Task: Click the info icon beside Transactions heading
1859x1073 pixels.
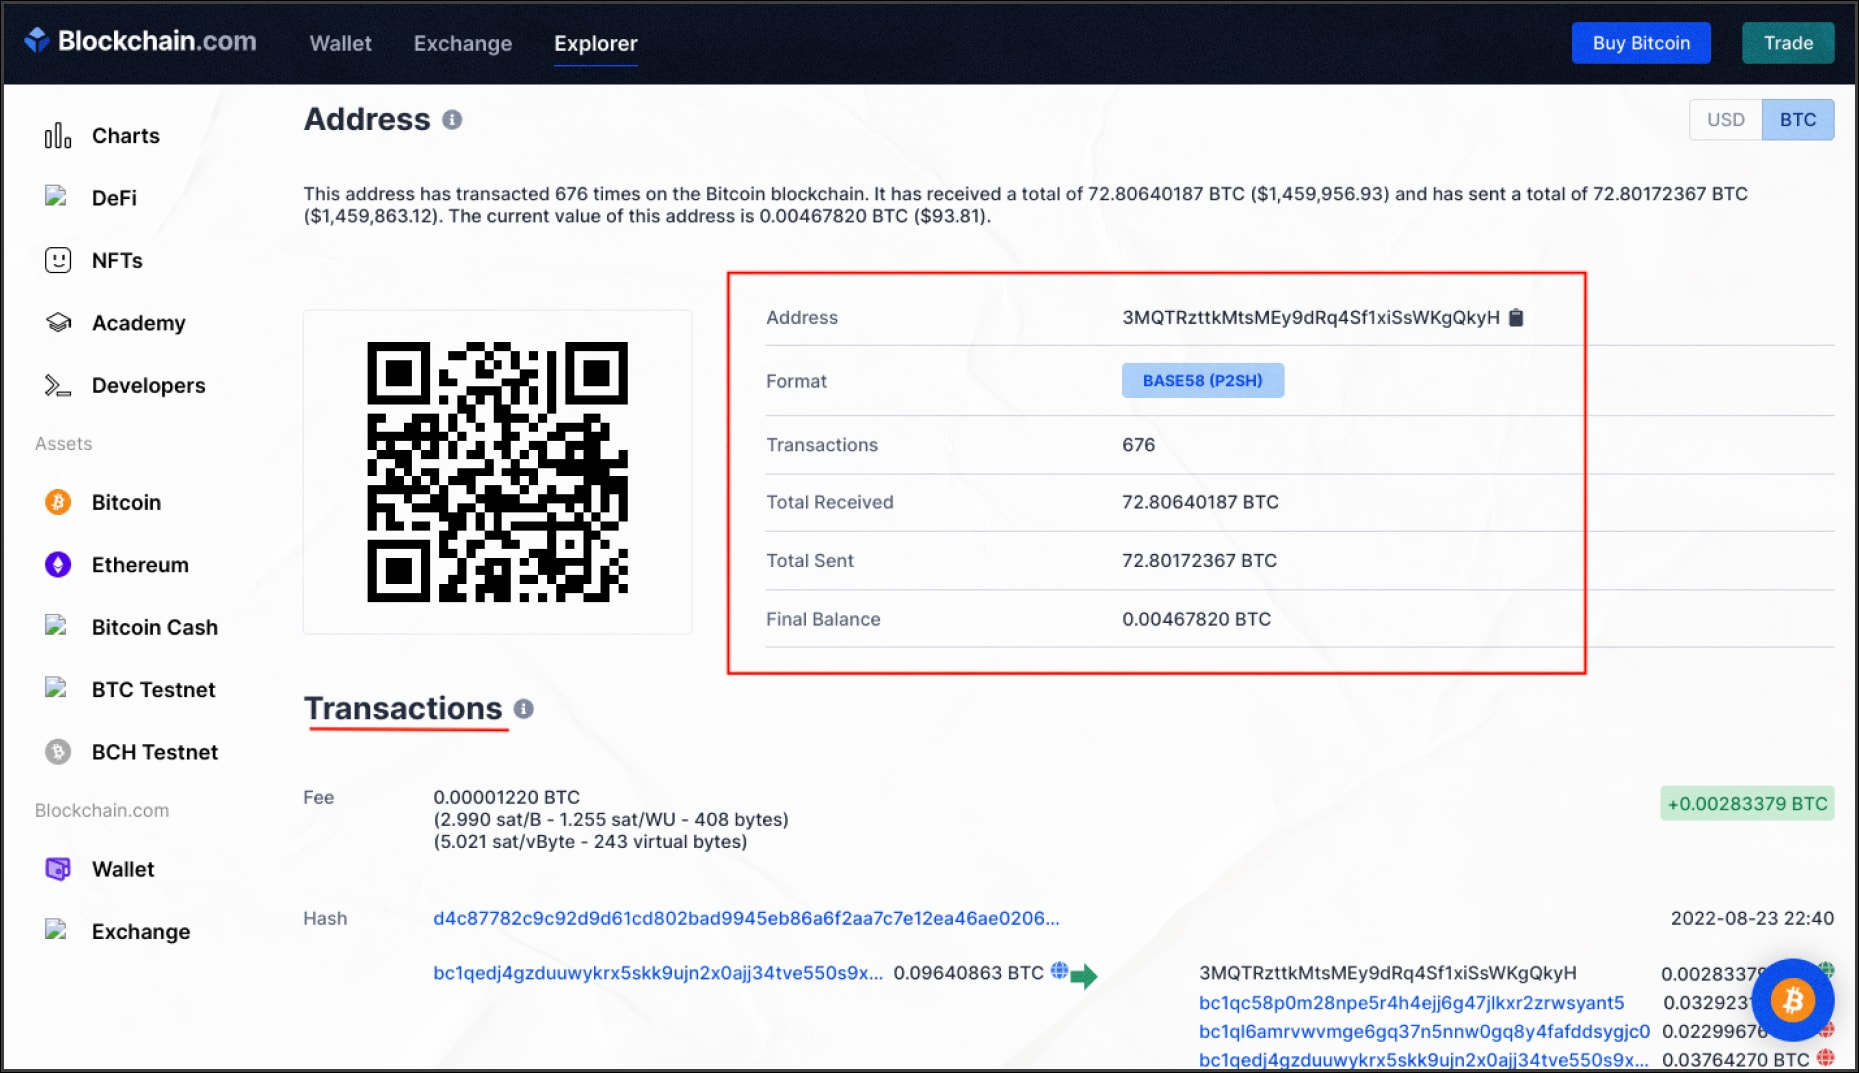Action: (x=524, y=709)
